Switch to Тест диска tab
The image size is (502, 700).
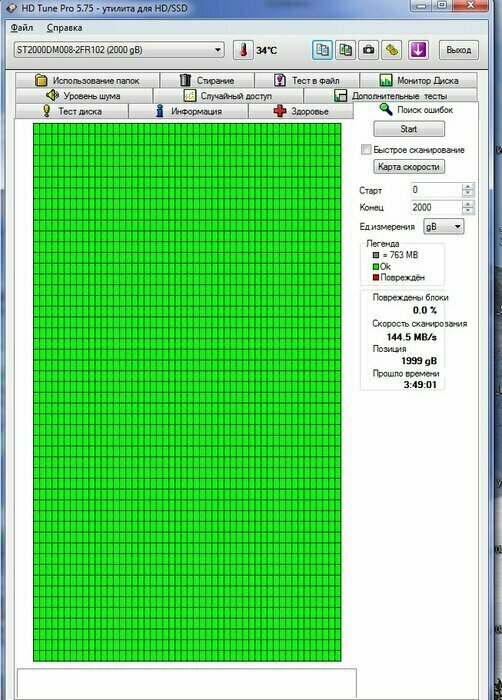tap(71, 111)
